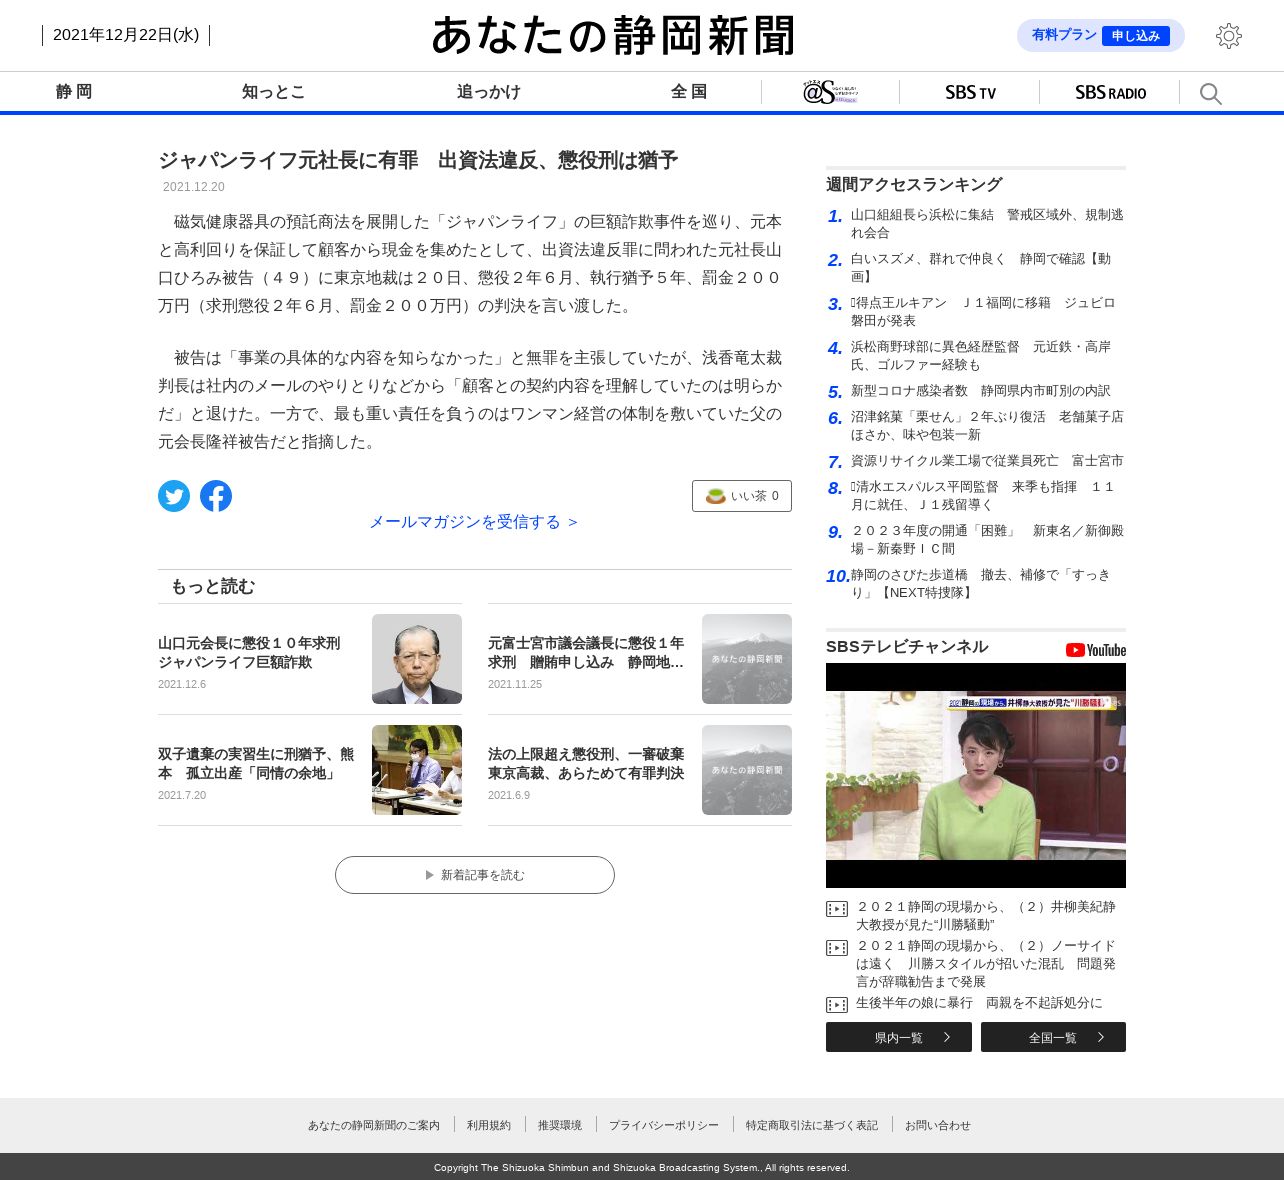Share article on Facebook
Viewport: 1284px width, 1180px height.
(216, 496)
